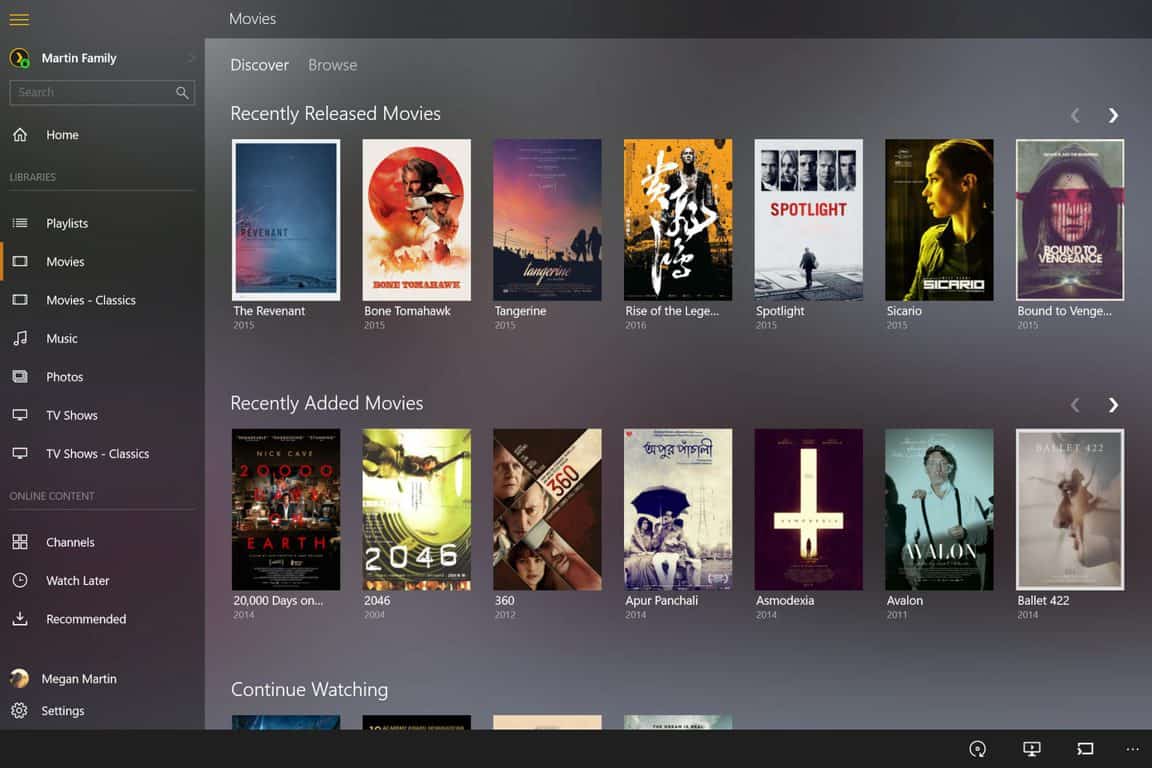Click the Watch Later clock icon

(x=20, y=580)
